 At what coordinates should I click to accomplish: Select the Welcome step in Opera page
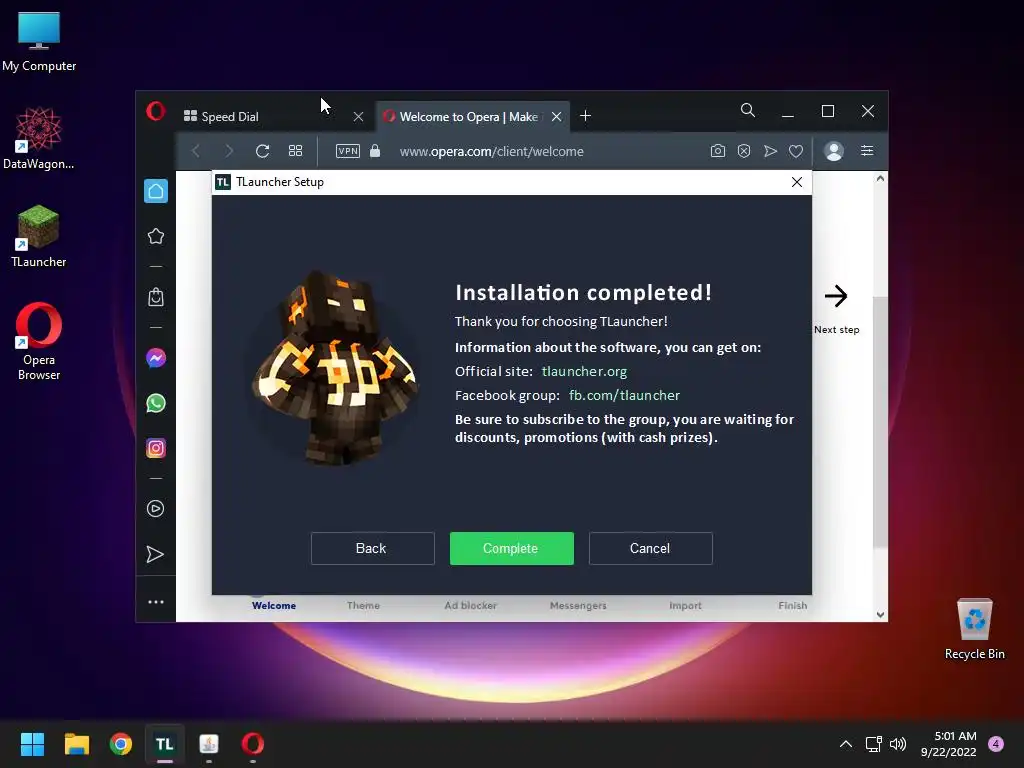tap(274, 605)
